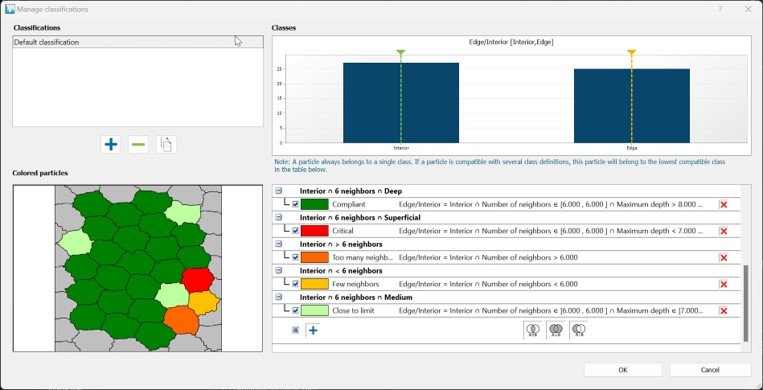Click the Manage classifications window icon
Image resolution: width=763 pixels, height=390 pixels.
click(x=10, y=9)
